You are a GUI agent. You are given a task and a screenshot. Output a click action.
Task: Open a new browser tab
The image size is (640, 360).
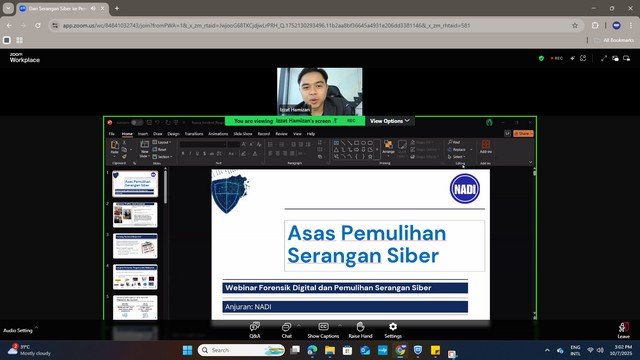click(117, 8)
